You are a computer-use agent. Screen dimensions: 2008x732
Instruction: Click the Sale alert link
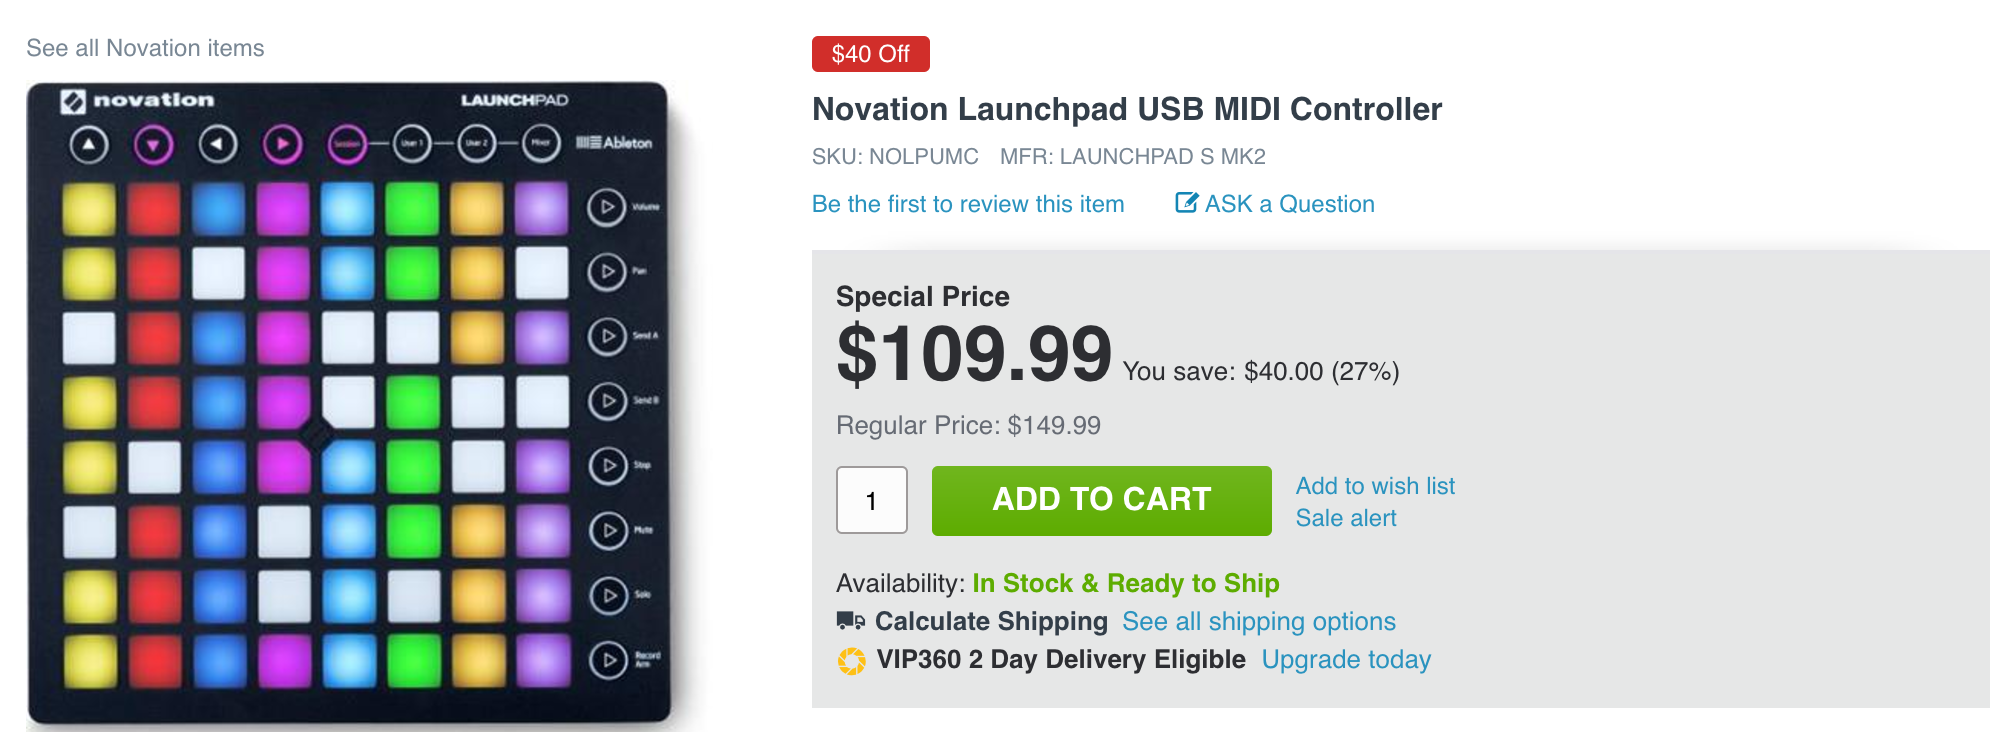(x=1346, y=518)
